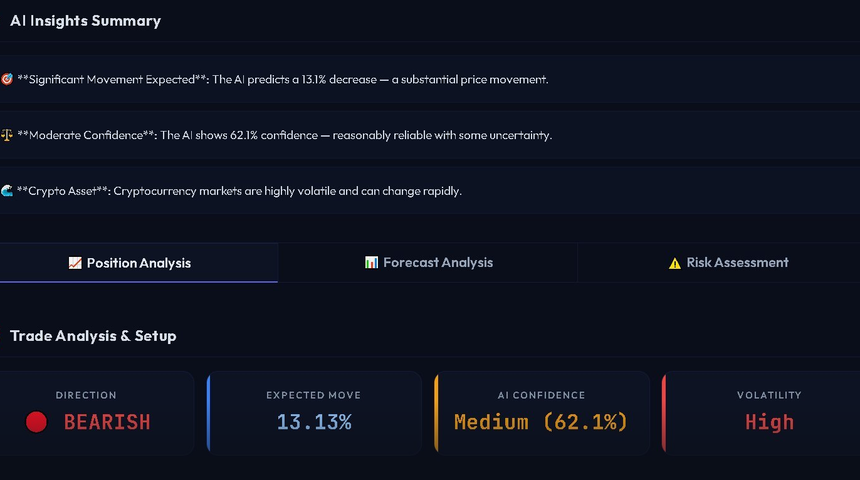
Task: Click the target icon beside Significant Movement Expected
Action: (7, 79)
